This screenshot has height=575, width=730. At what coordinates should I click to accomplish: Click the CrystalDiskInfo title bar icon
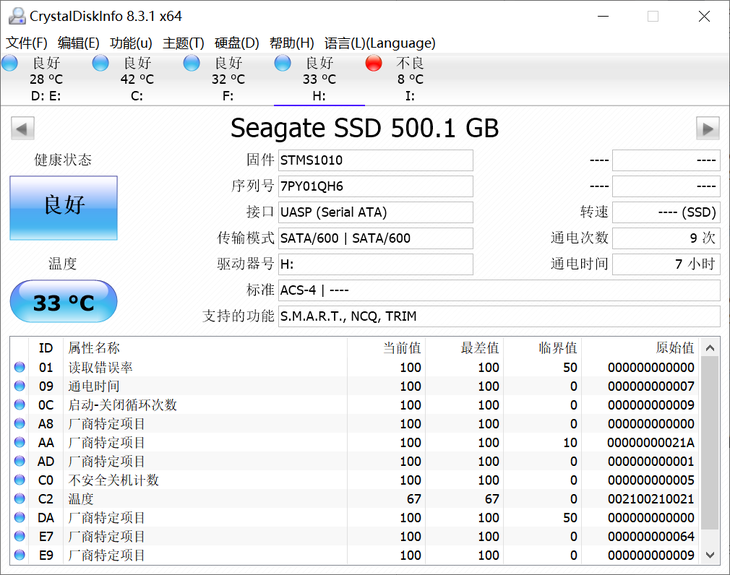(17, 16)
